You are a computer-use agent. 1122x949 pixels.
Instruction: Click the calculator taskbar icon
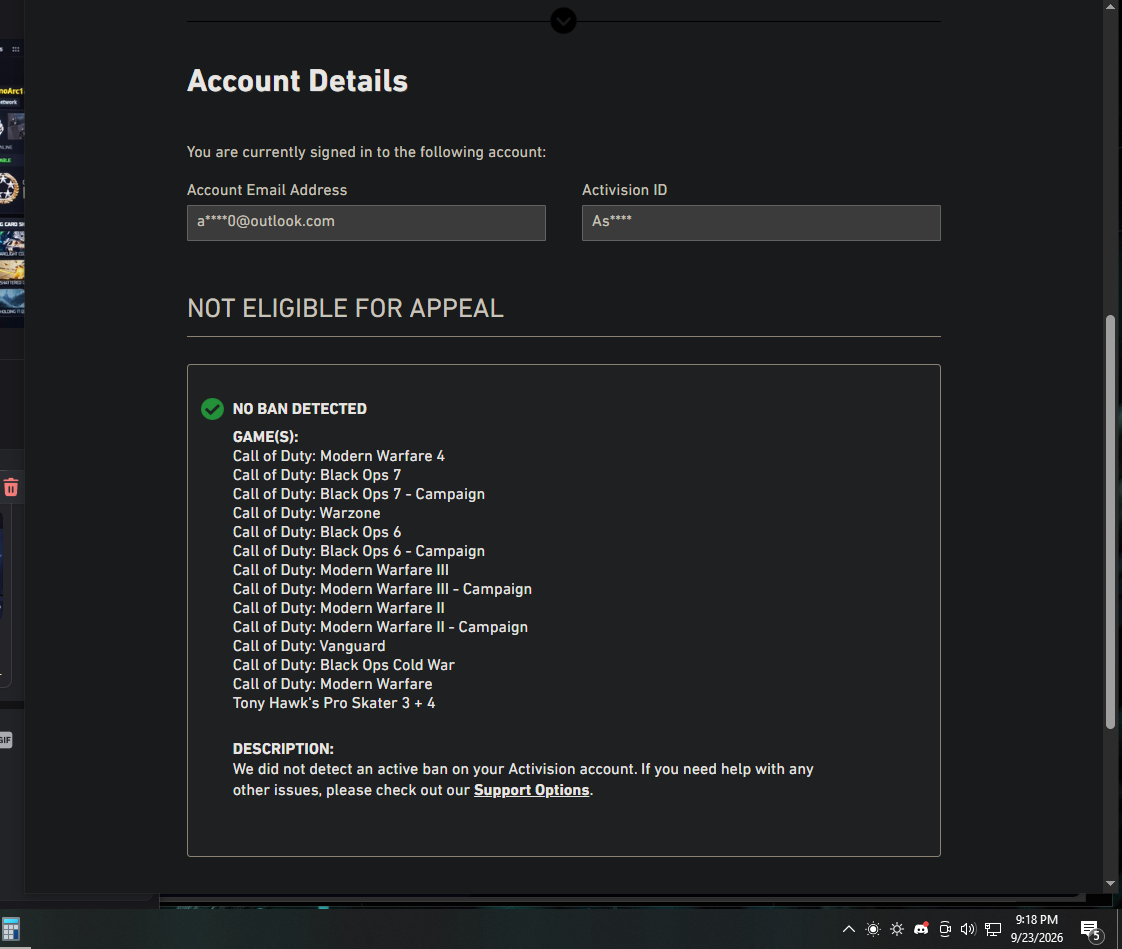click(11, 929)
